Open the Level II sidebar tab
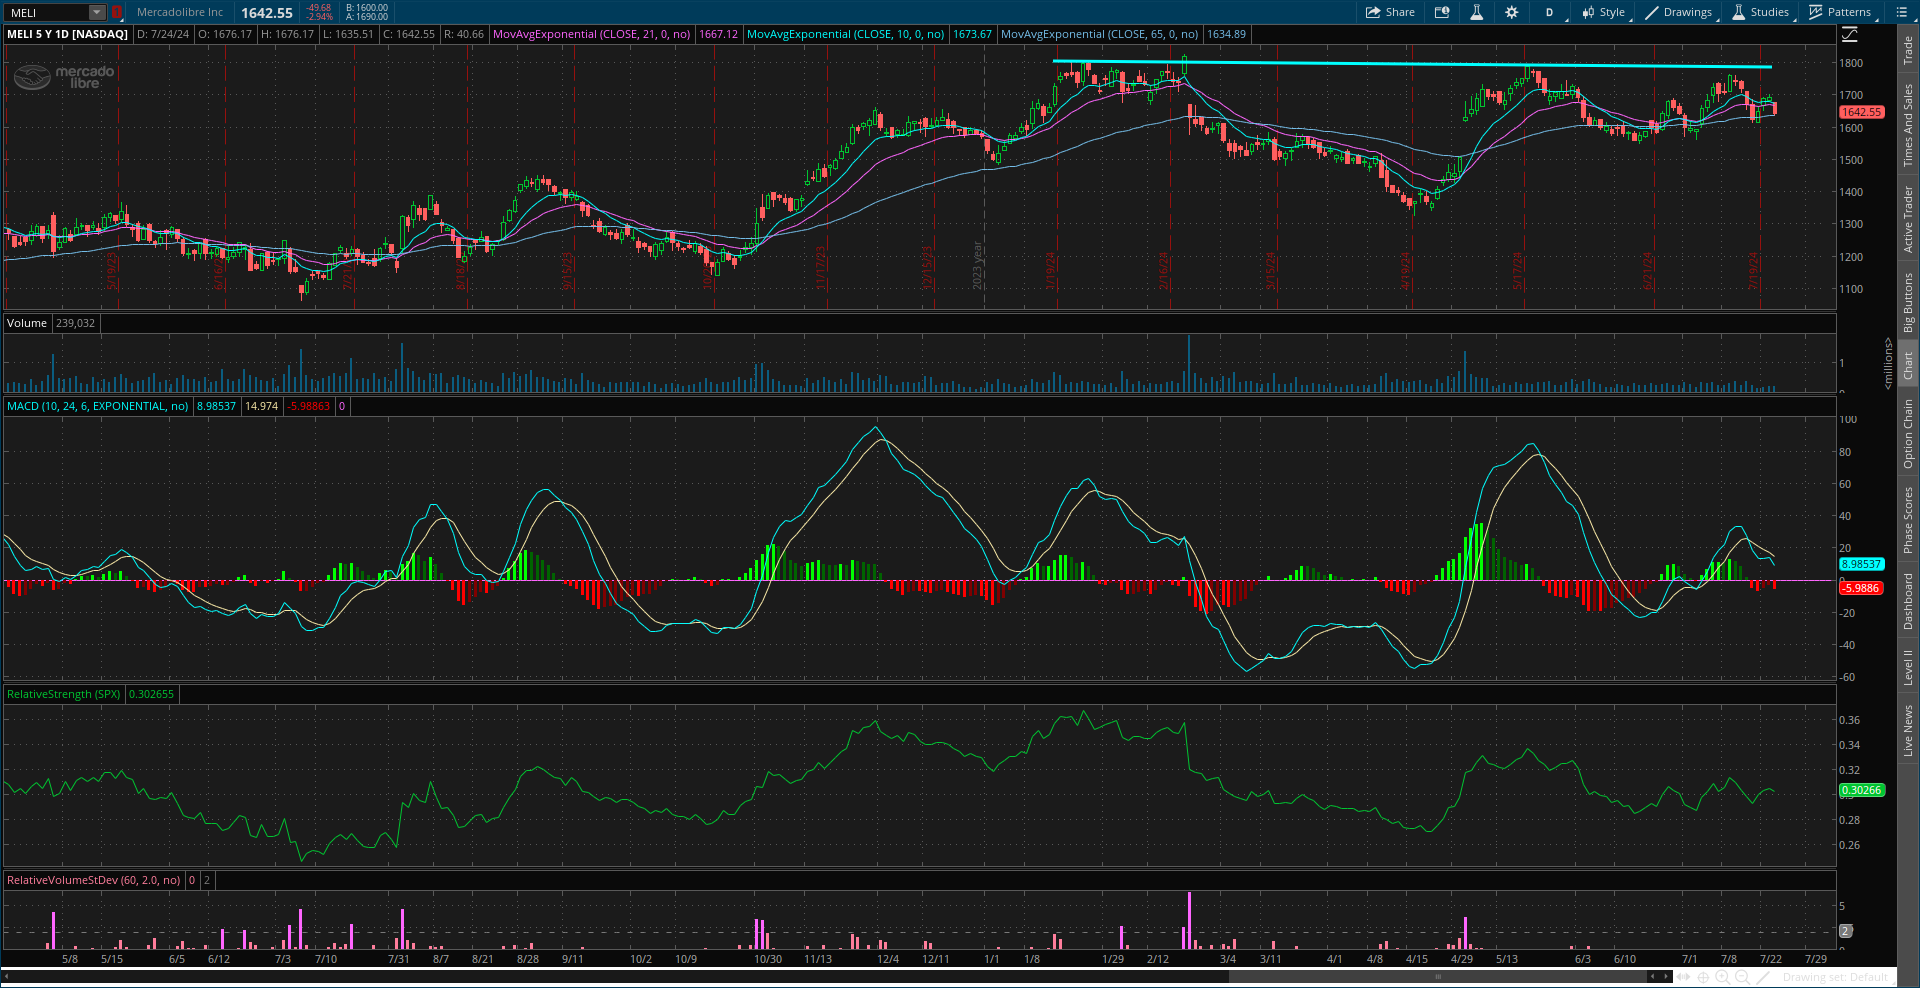The image size is (1920, 988). [x=1908, y=667]
